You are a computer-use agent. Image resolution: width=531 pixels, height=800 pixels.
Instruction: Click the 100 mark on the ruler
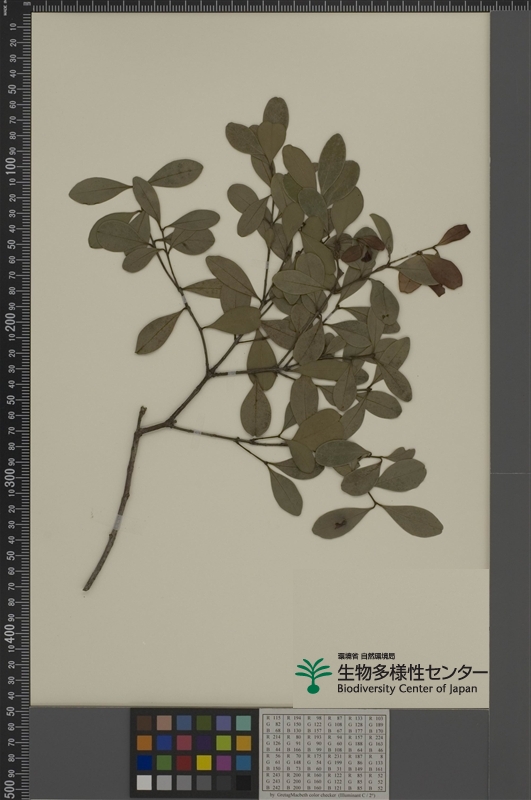10,166
